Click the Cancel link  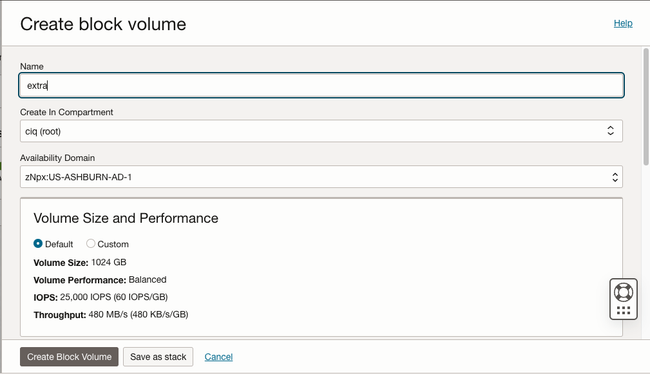click(218, 357)
